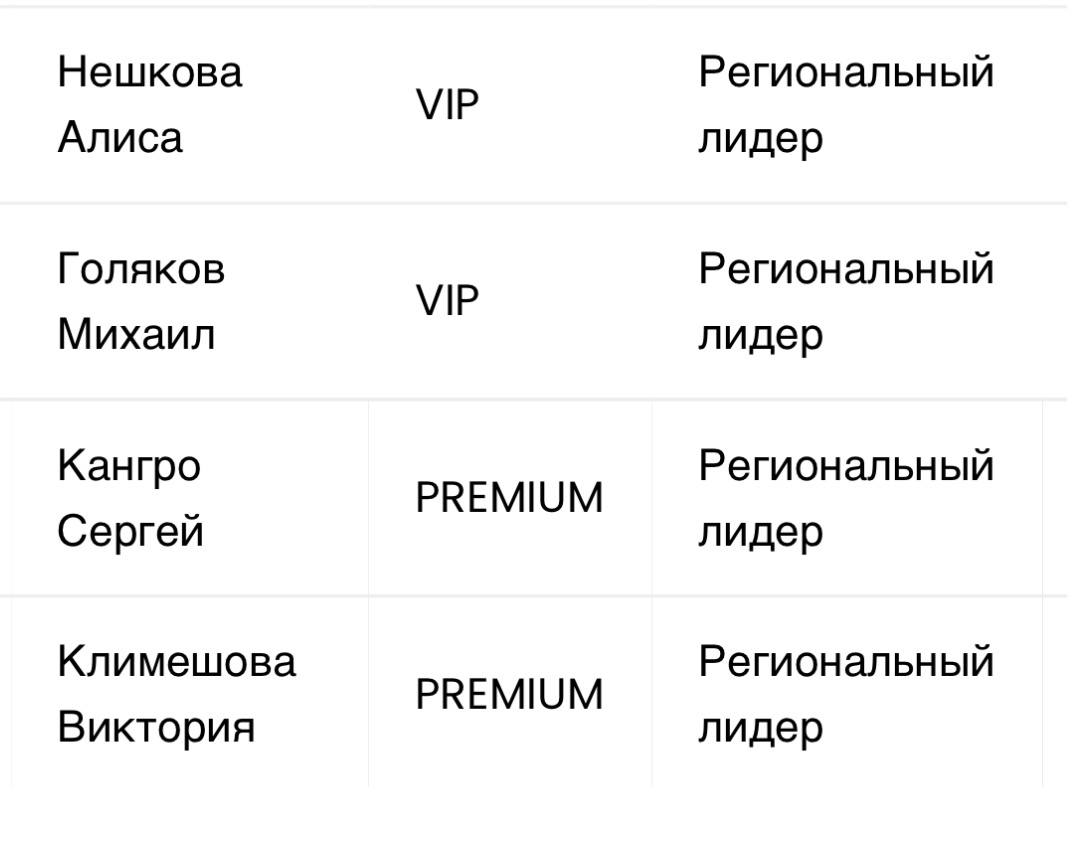This screenshot has height=843, width=1082.
Task: Click Региональный лидер cell in Климешова row
Action: [846, 693]
